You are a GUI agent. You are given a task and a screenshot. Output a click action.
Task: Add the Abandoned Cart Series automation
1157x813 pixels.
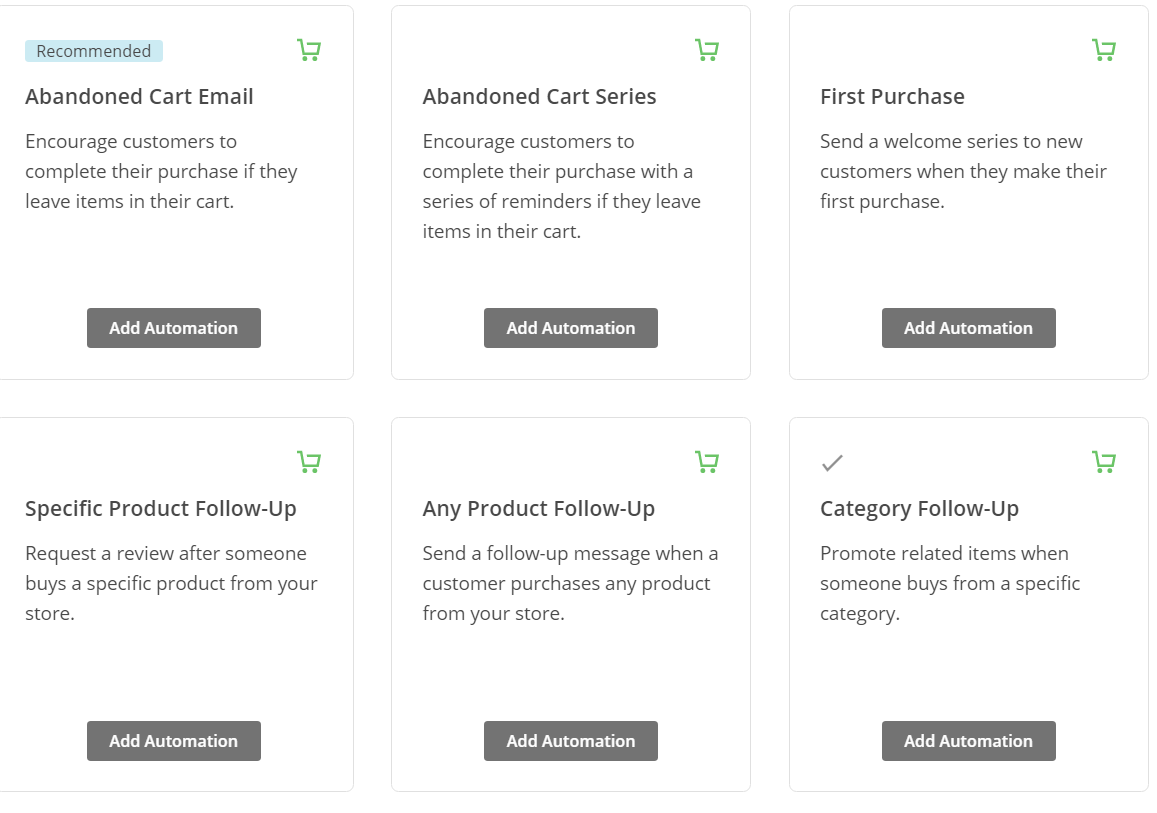[x=570, y=328]
